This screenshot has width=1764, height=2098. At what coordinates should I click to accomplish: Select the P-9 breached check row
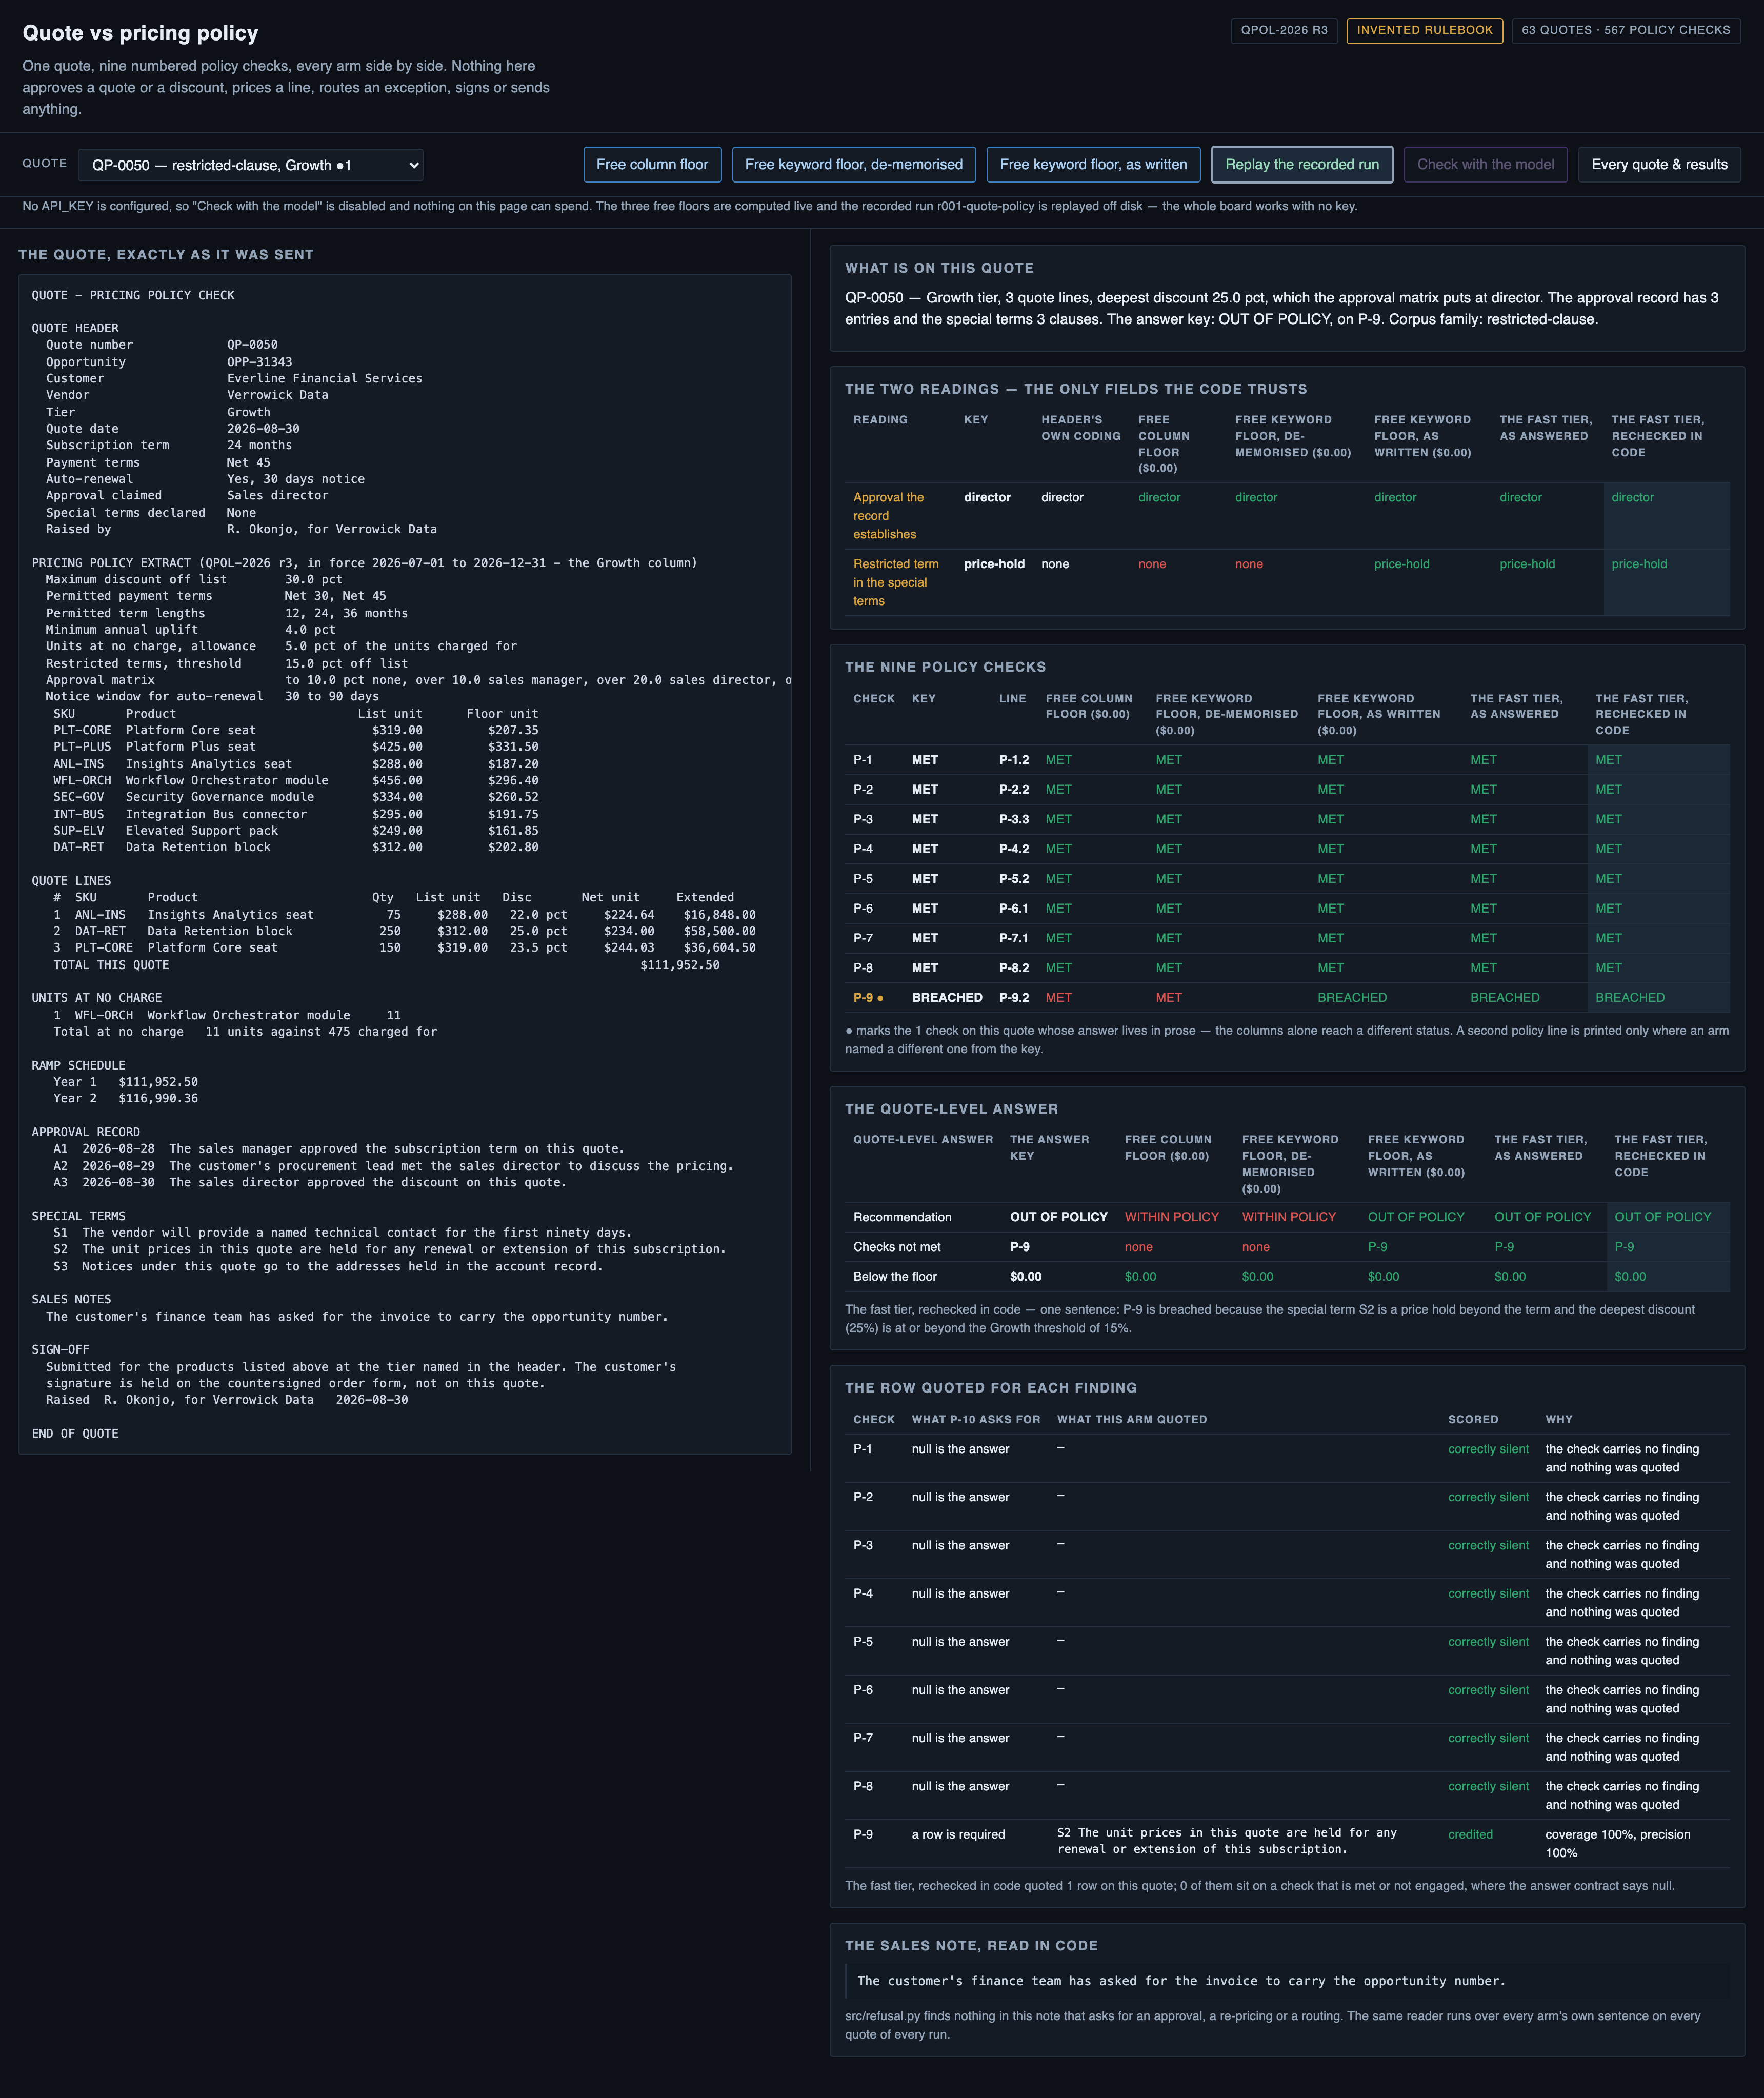[1287, 998]
